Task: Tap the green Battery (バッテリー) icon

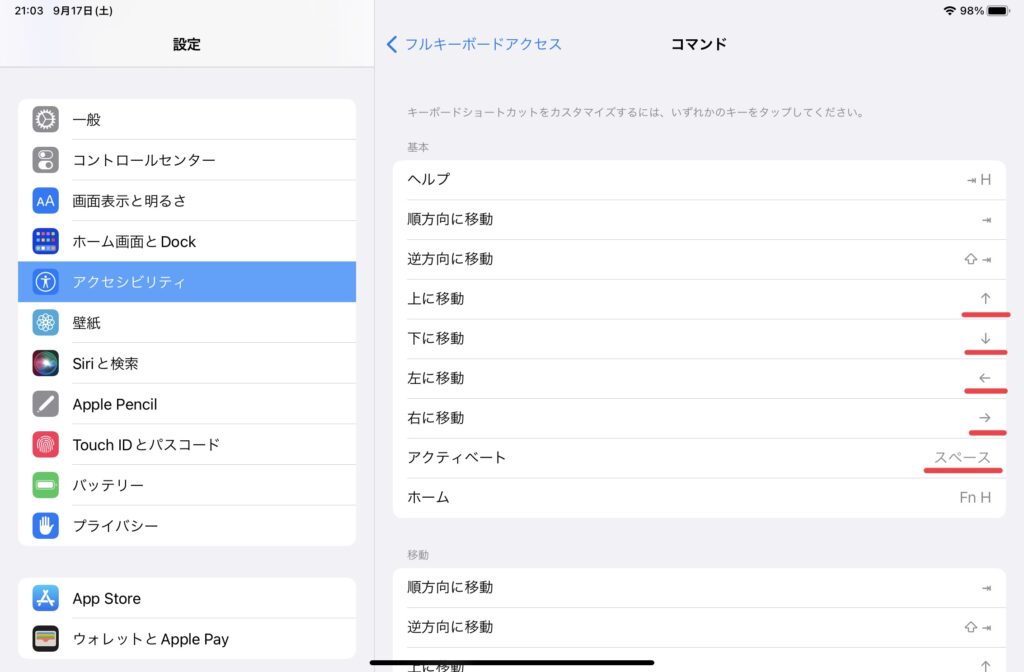Action: click(46, 486)
